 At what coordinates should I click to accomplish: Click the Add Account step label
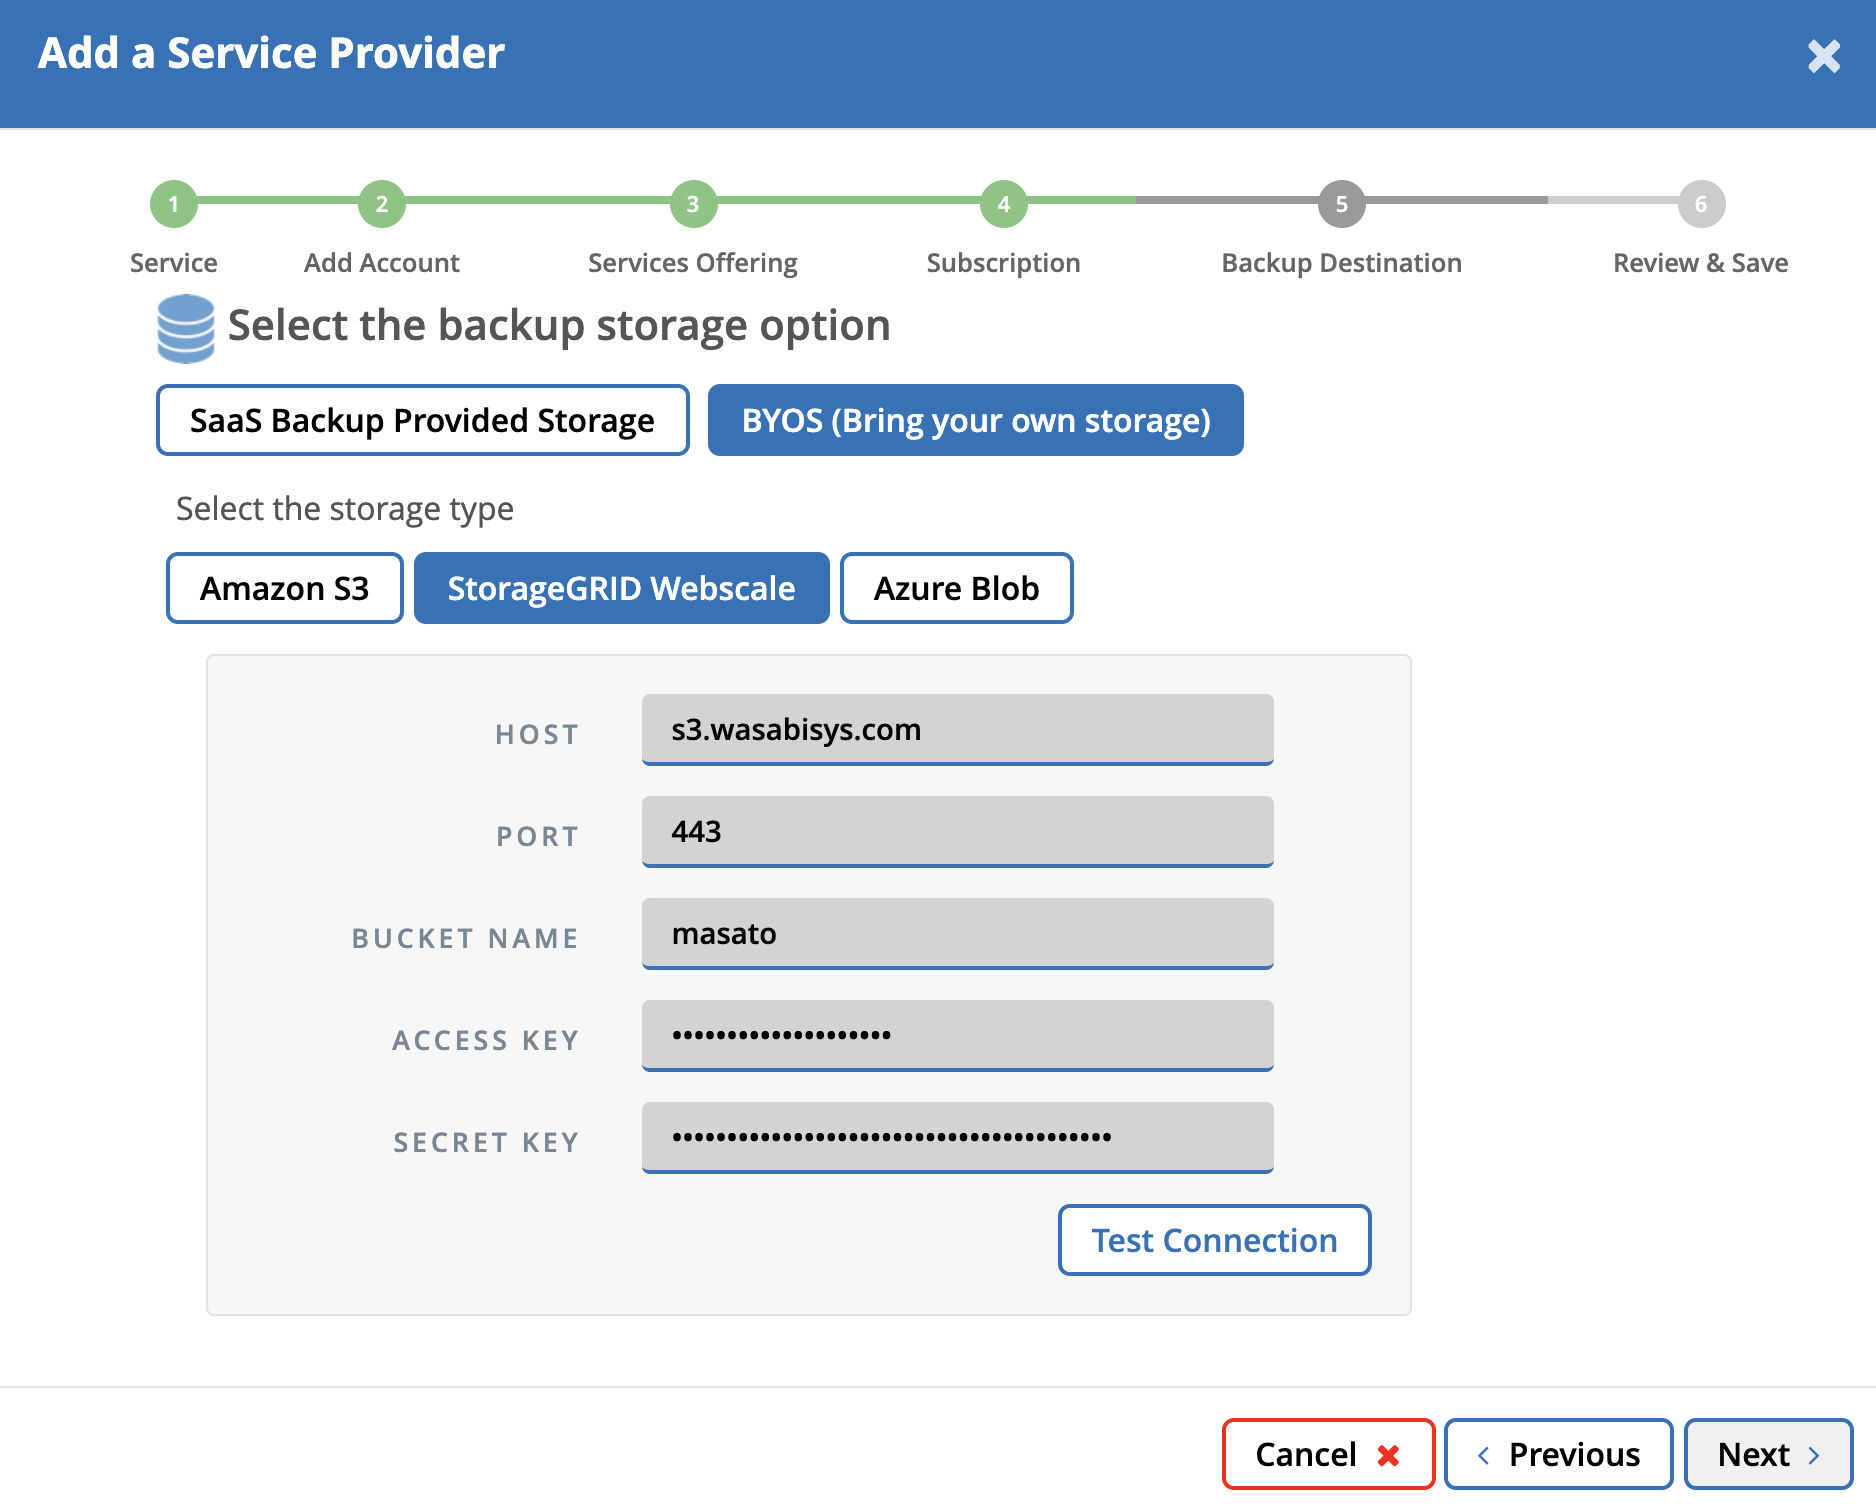pyautogui.click(x=382, y=263)
